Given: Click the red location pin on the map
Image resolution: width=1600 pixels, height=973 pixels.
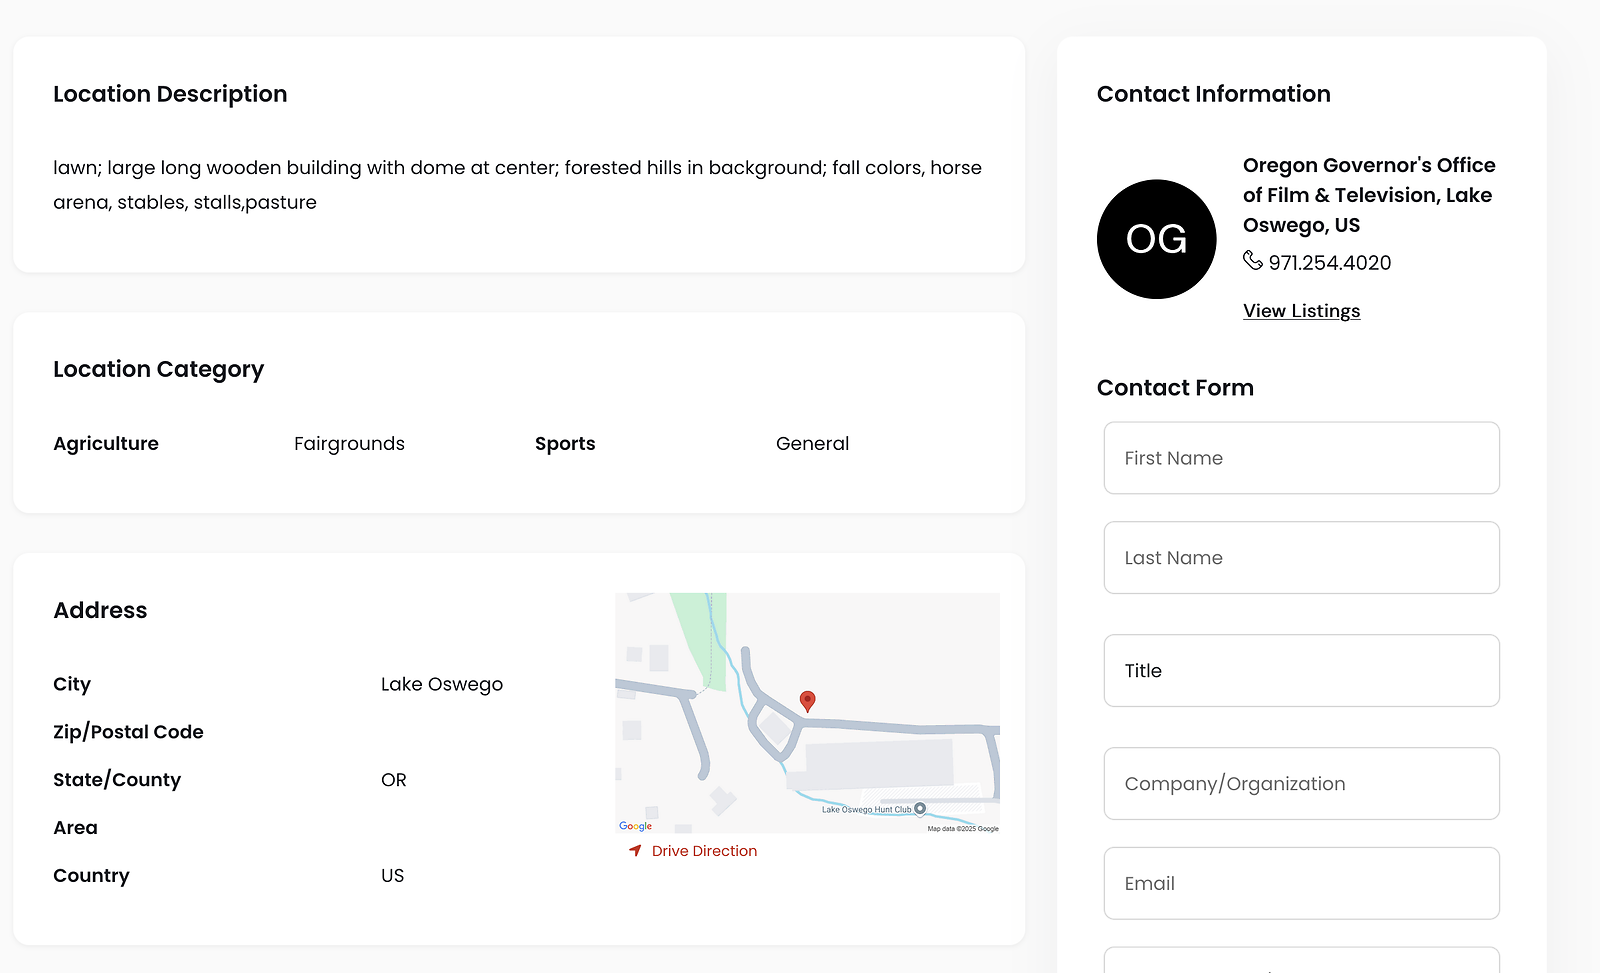Looking at the screenshot, I should tap(807, 700).
